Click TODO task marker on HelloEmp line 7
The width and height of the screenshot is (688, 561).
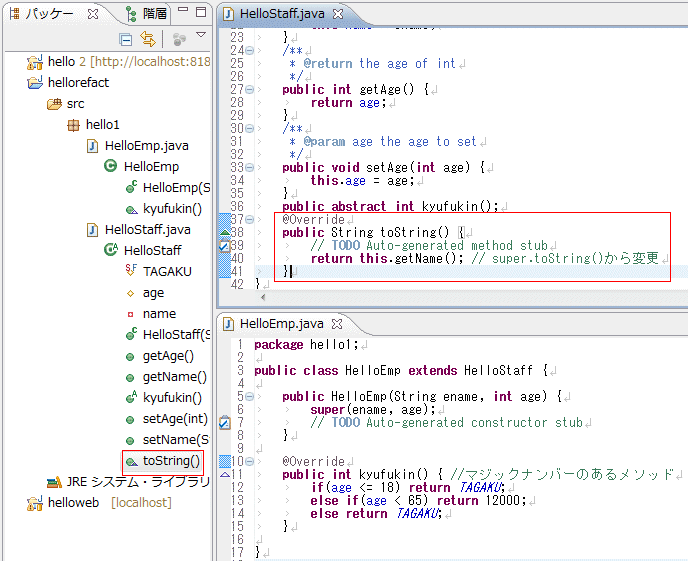[x=224, y=423]
